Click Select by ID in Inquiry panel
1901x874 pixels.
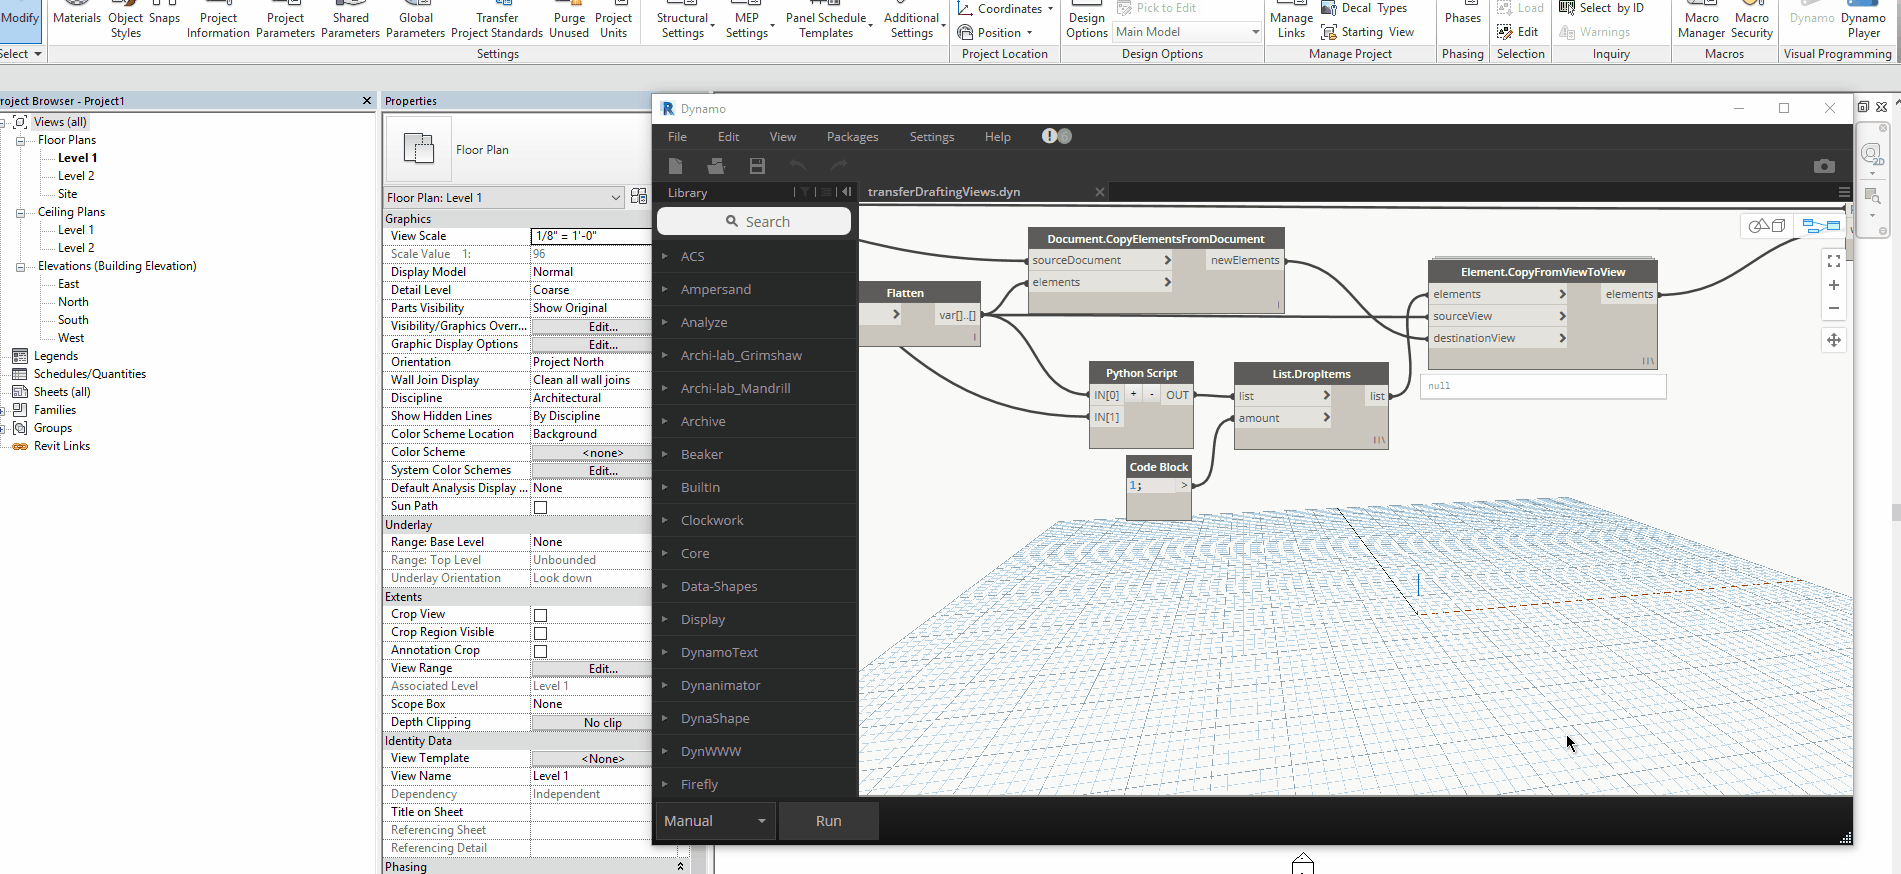point(1602,8)
